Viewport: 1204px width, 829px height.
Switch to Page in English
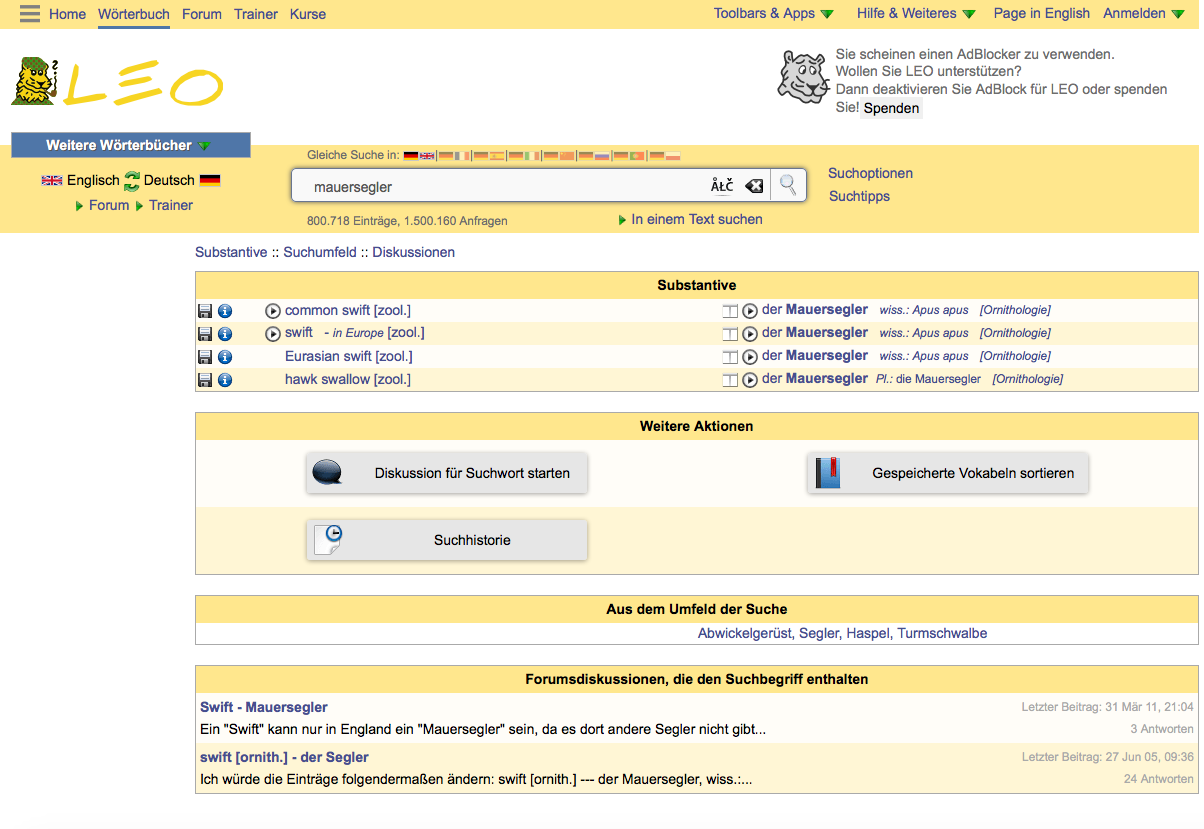click(x=1041, y=13)
